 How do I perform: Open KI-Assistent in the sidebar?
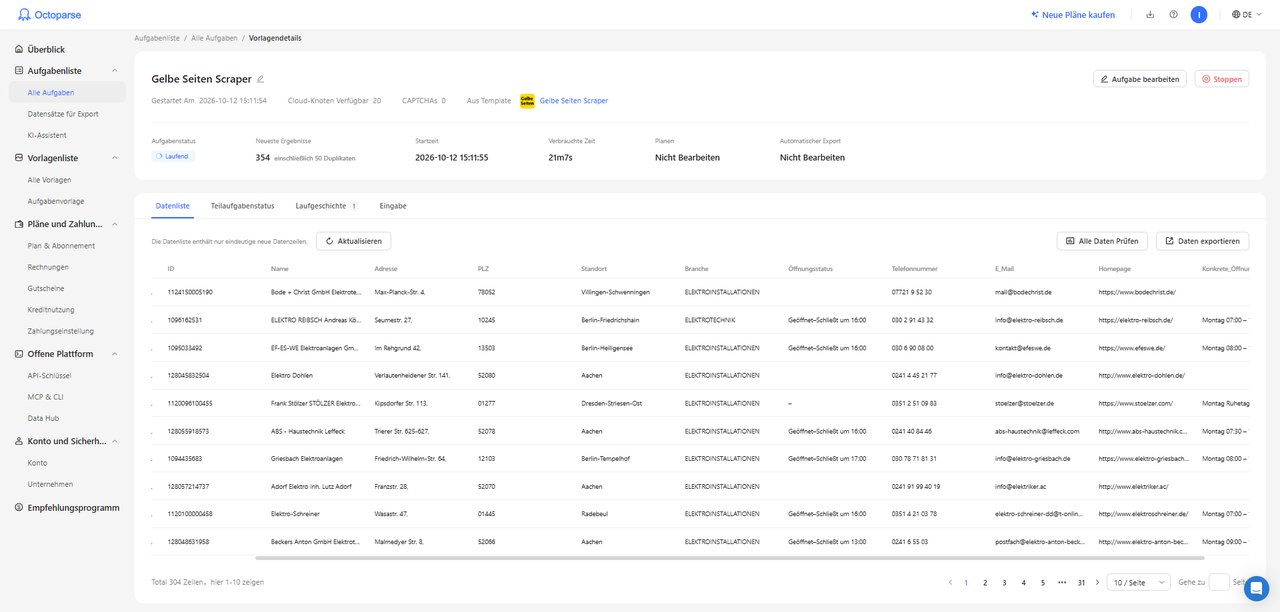tap(46, 135)
